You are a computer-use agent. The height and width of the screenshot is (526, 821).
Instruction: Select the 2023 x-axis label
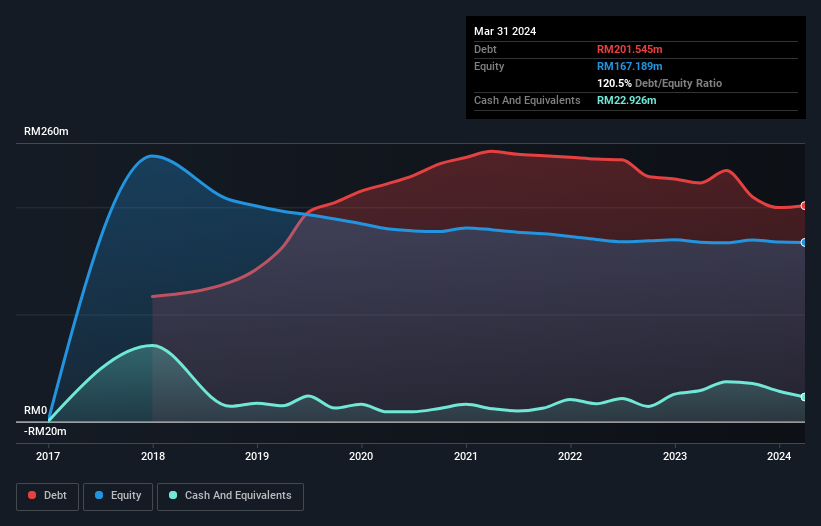click(x=675, y=456)
